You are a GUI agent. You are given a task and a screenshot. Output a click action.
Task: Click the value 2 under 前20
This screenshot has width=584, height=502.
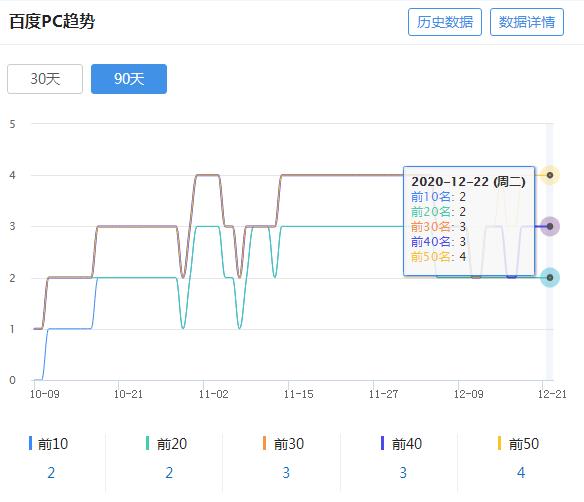point(169,473)
